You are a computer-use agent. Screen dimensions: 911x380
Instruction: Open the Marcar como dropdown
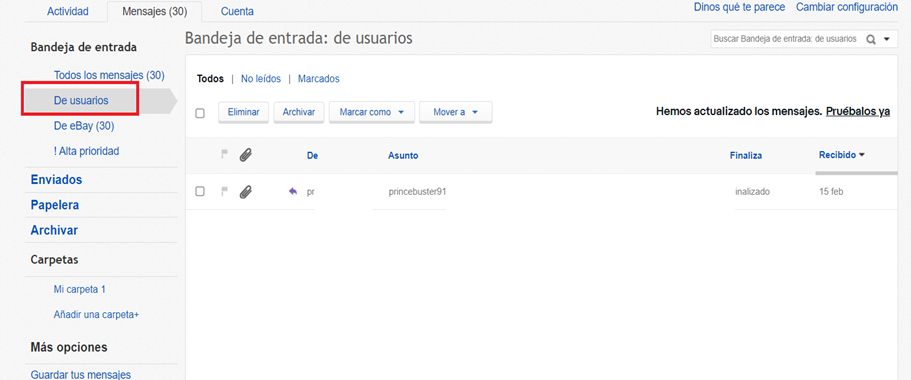(x=372, y=112)
